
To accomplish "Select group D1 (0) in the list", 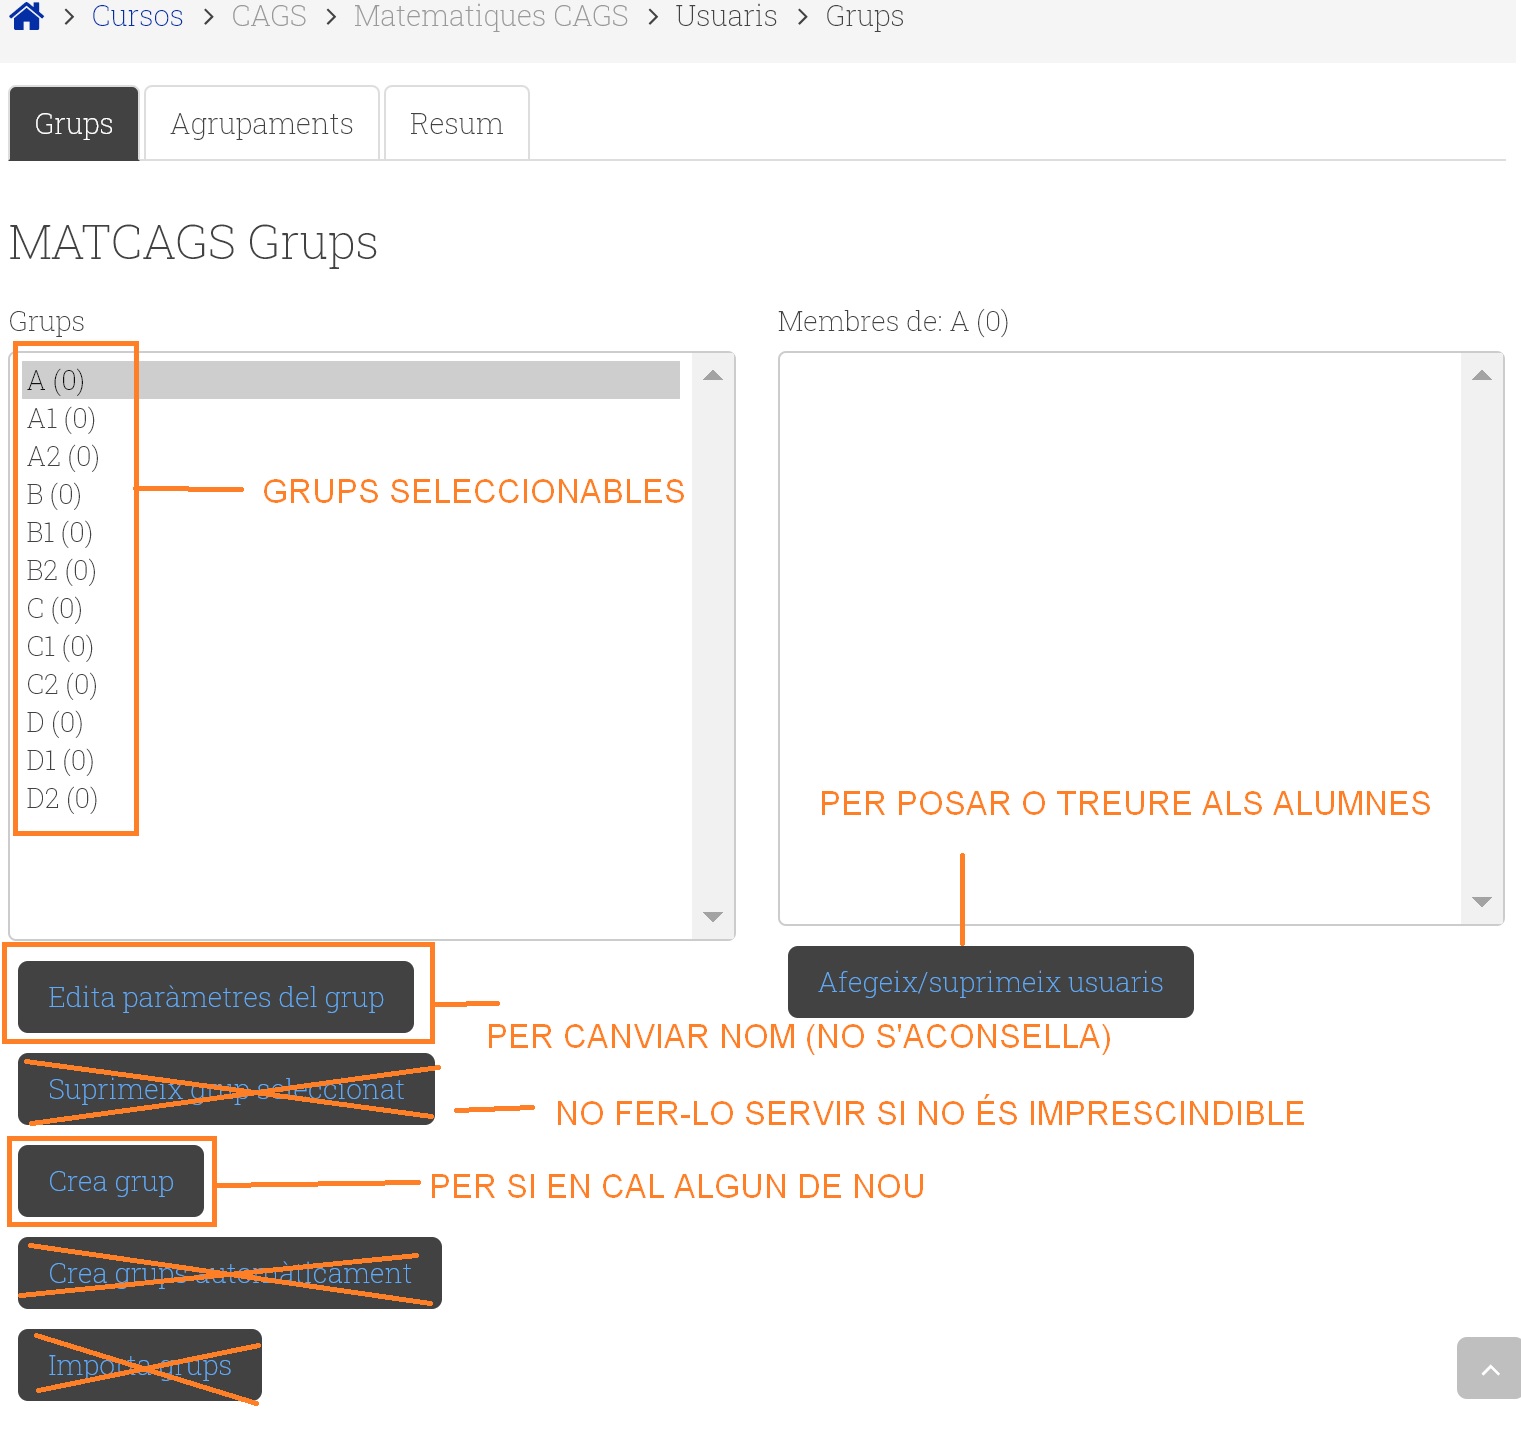I will click(351, 760).
